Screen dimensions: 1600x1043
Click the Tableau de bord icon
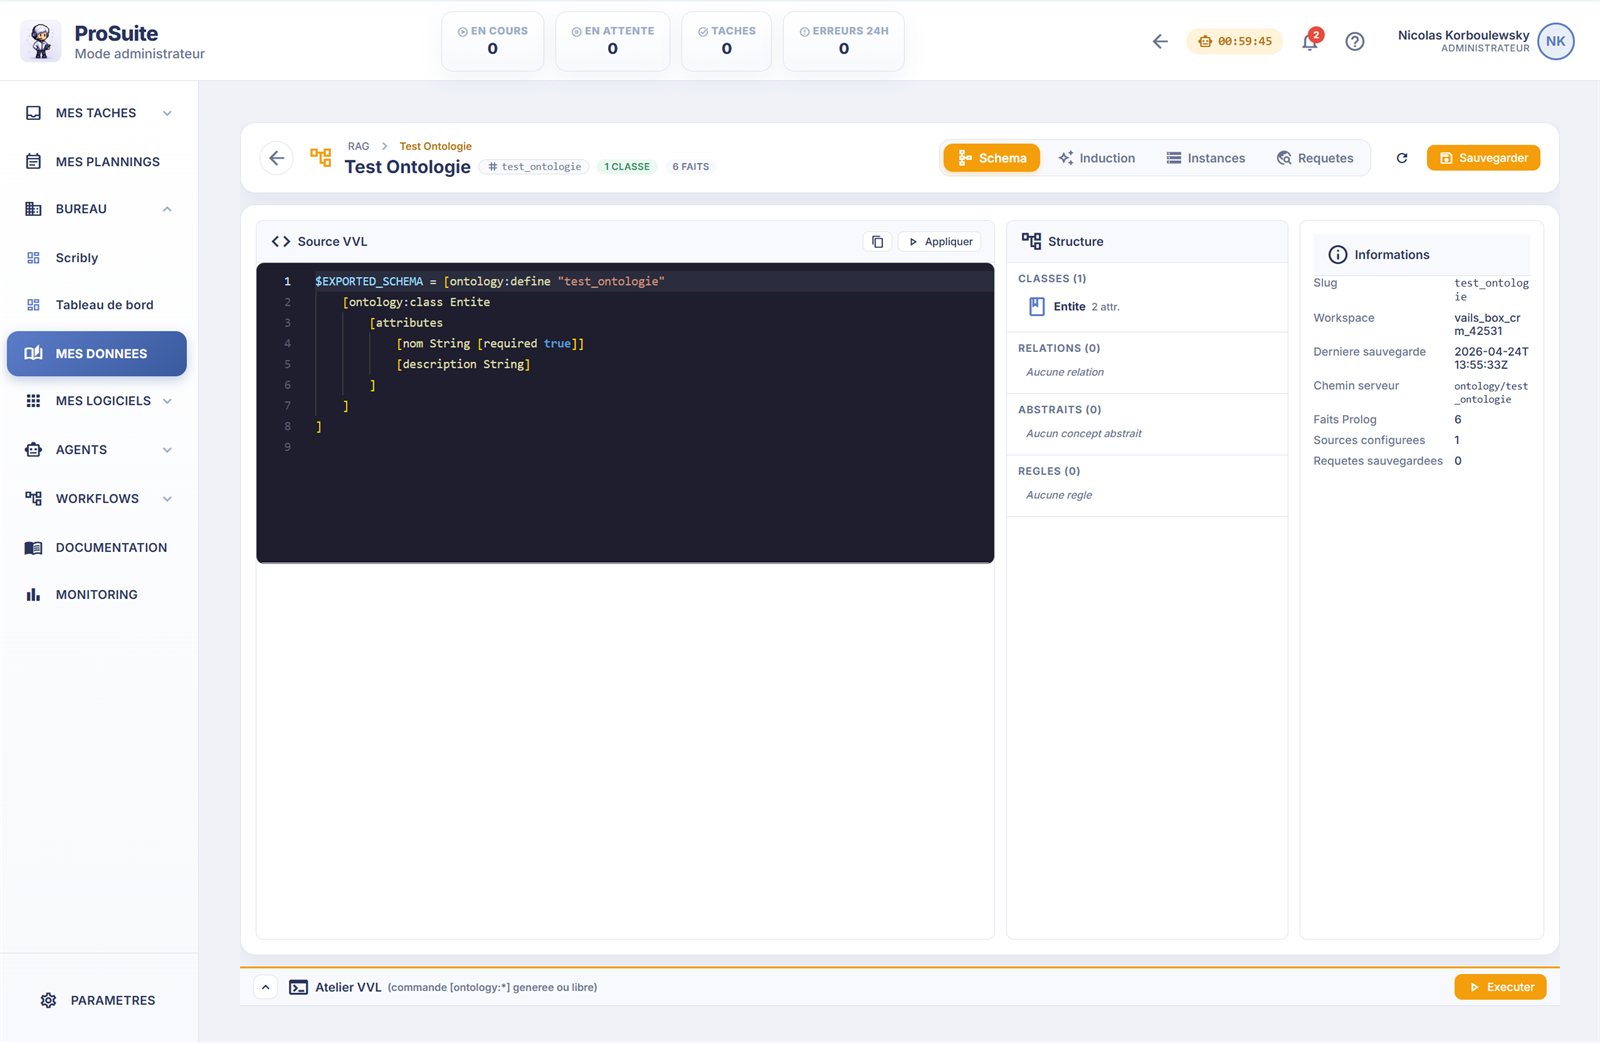click(33, 305)
